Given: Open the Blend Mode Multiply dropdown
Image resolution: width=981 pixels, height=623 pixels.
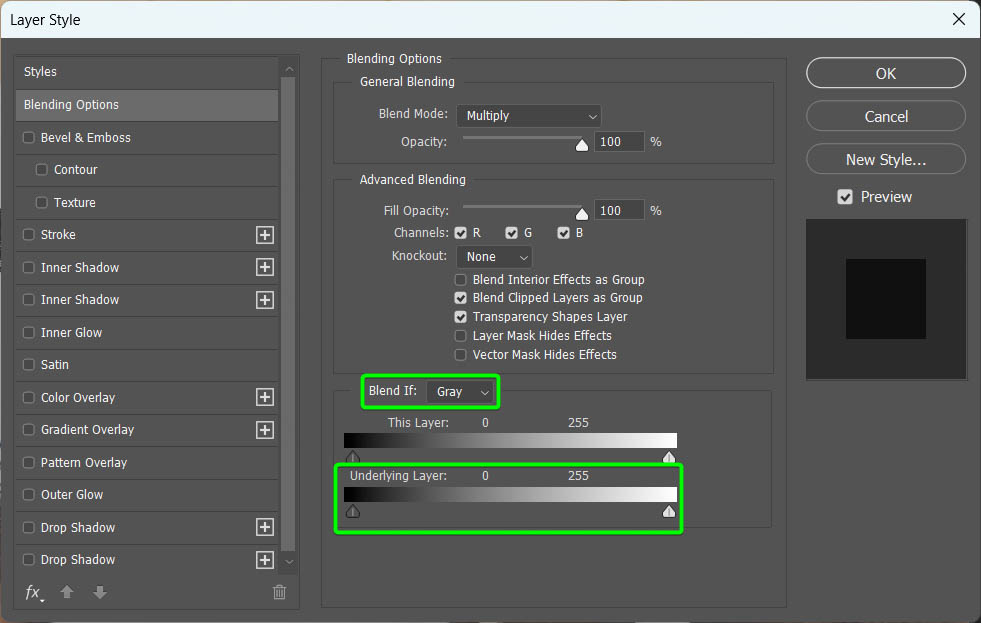Looking at the screenshot, I should click(x=529, y=116).
